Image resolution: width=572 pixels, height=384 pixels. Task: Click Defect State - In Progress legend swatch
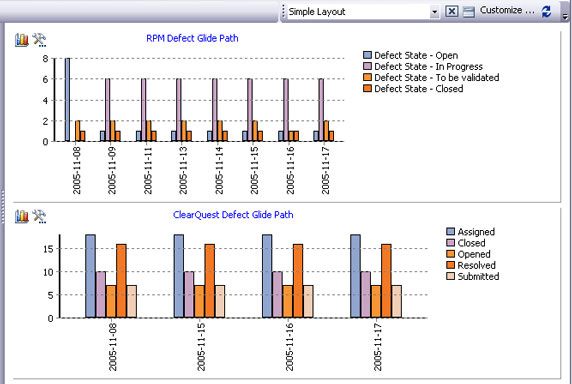point(367,66)
